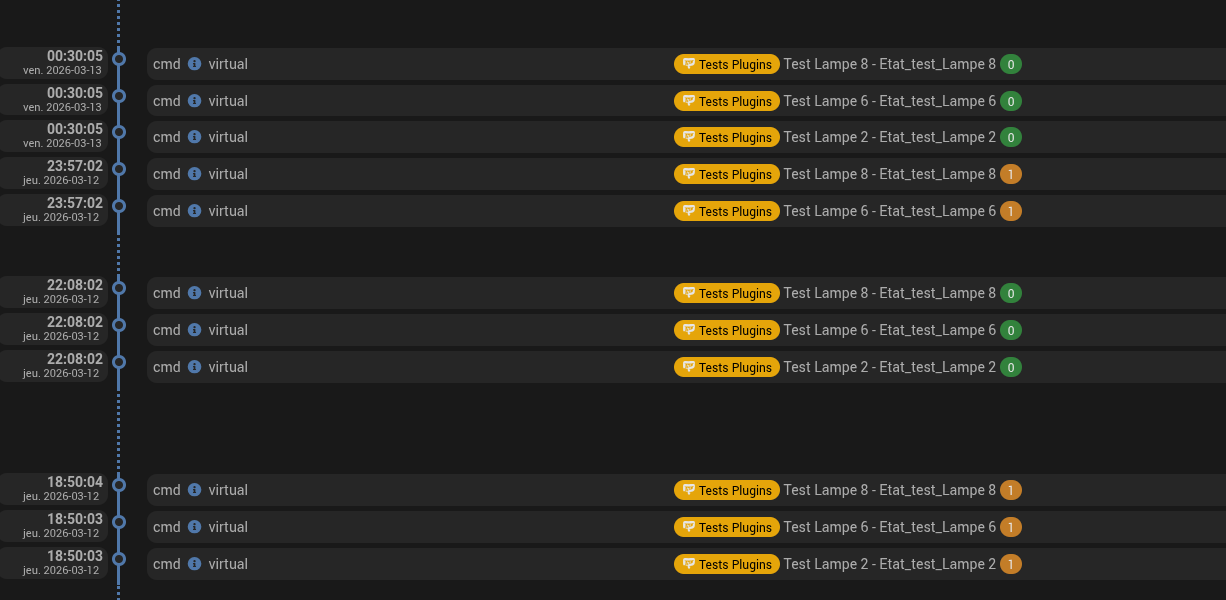This screenshot has height=600, width=1226.
Task: Select timeline marker for 00:30:05 Lampe 6 event
Action: coord(119,96)
